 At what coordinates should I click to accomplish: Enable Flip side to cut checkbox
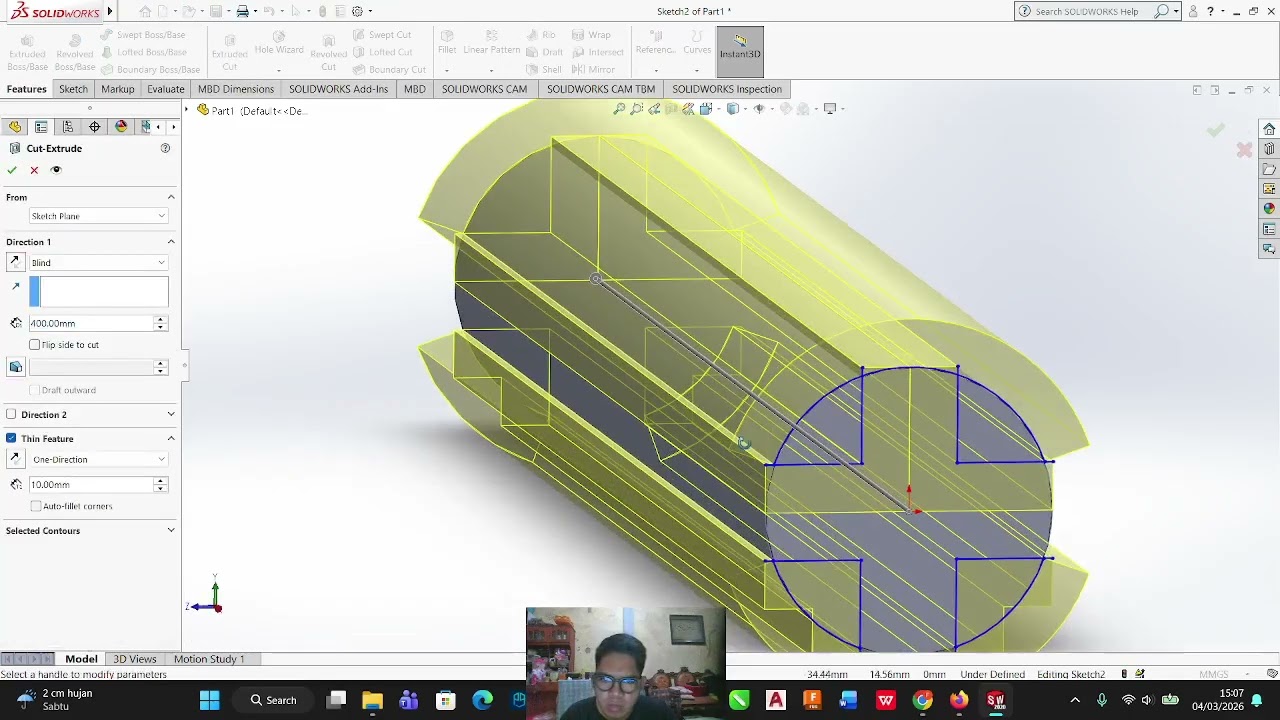point(35,345)
